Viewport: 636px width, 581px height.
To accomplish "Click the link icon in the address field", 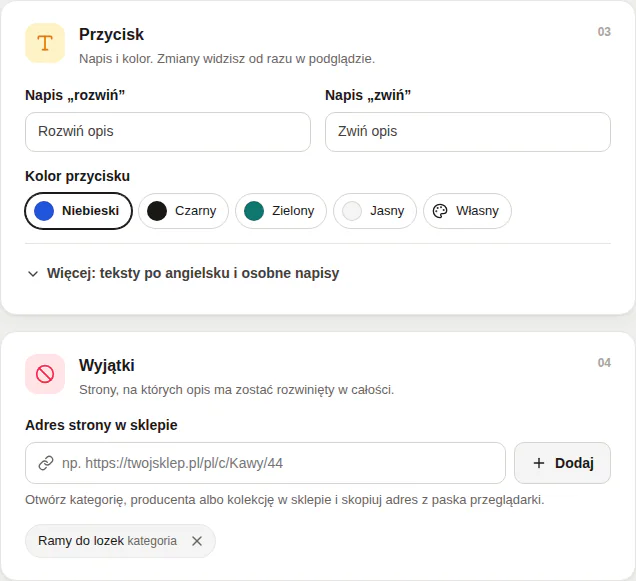I will pyautogui.click(x=46, y=463).
